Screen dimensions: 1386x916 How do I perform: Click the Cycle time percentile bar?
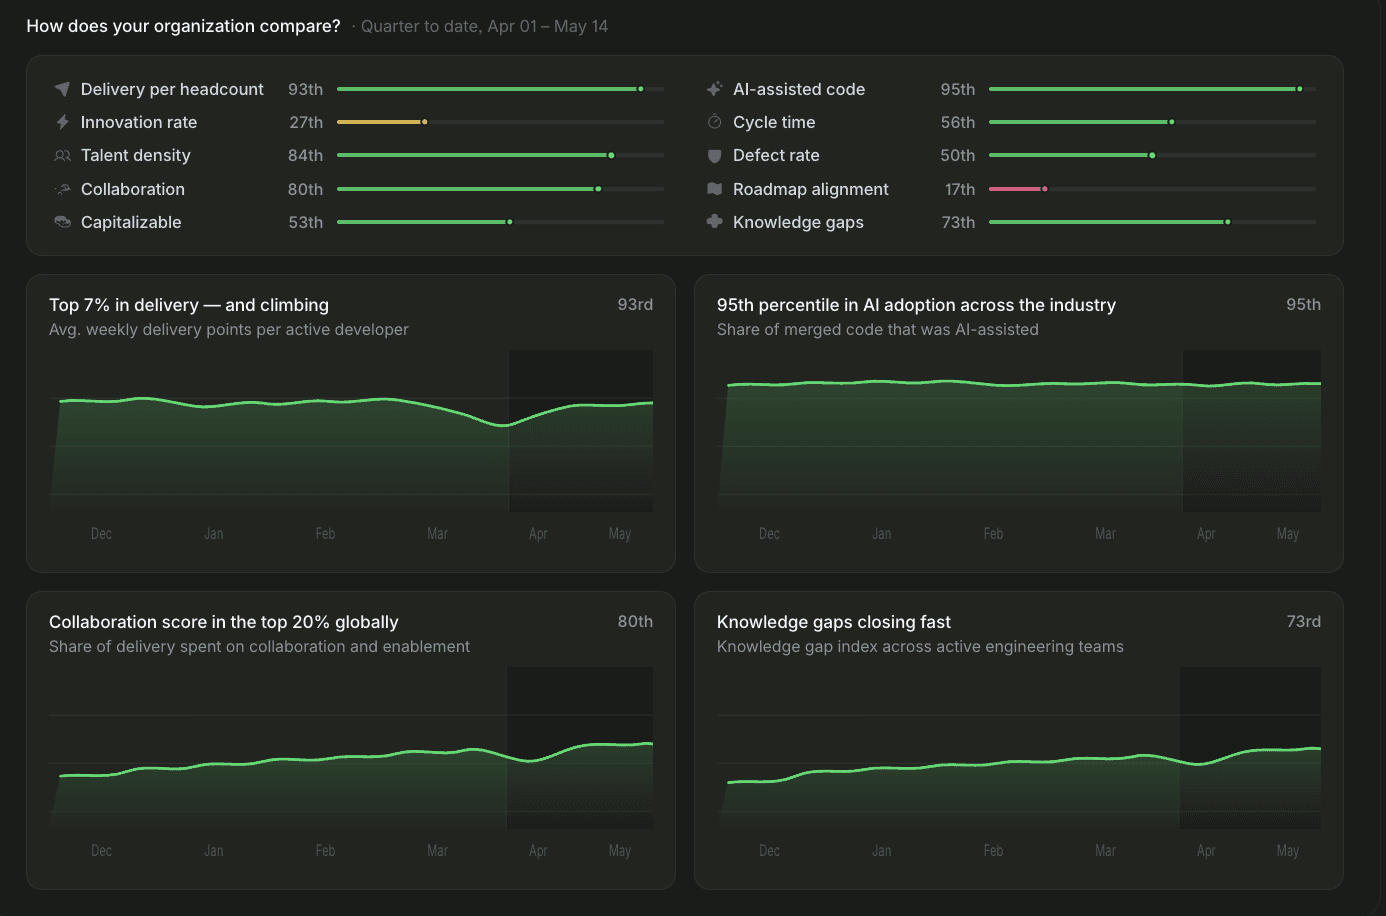pyautogui.click(x=1152, y=122)
